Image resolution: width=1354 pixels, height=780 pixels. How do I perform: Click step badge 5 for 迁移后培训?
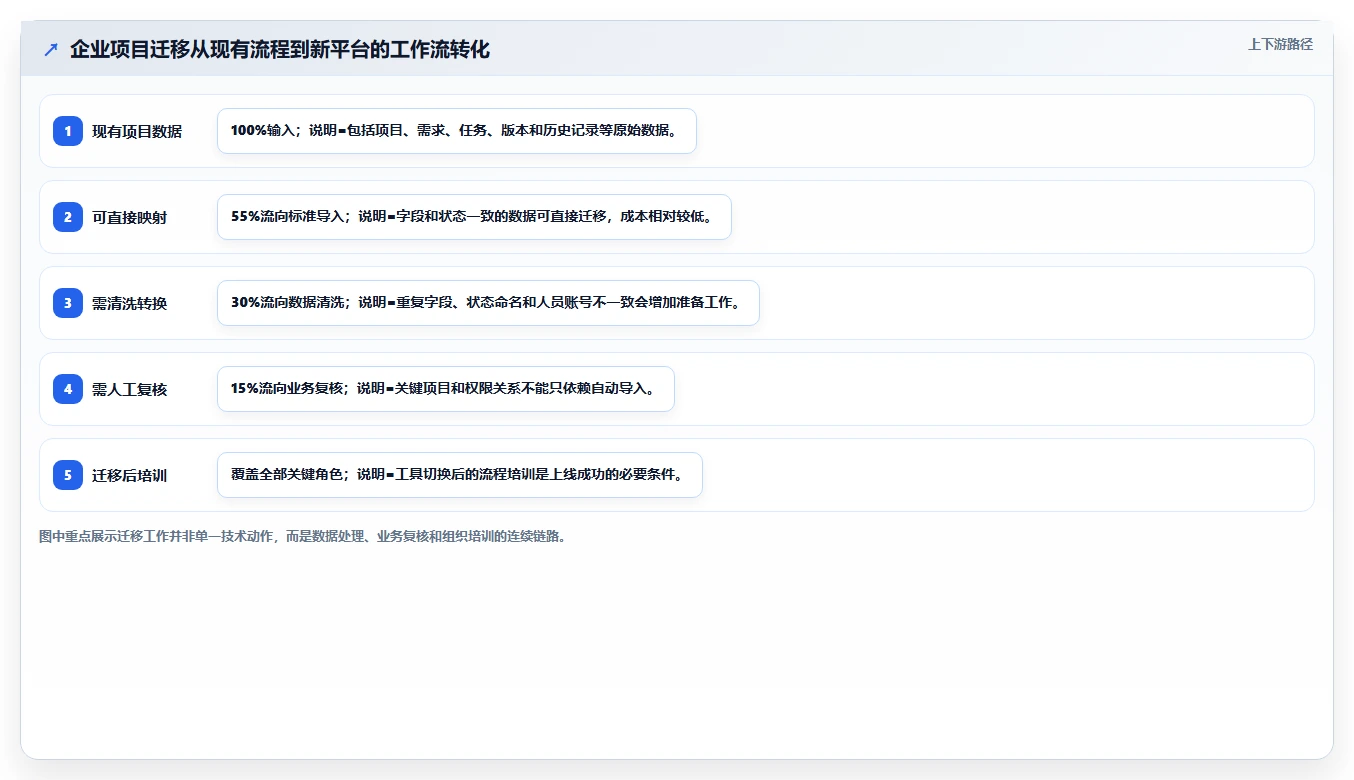[68, 475]
